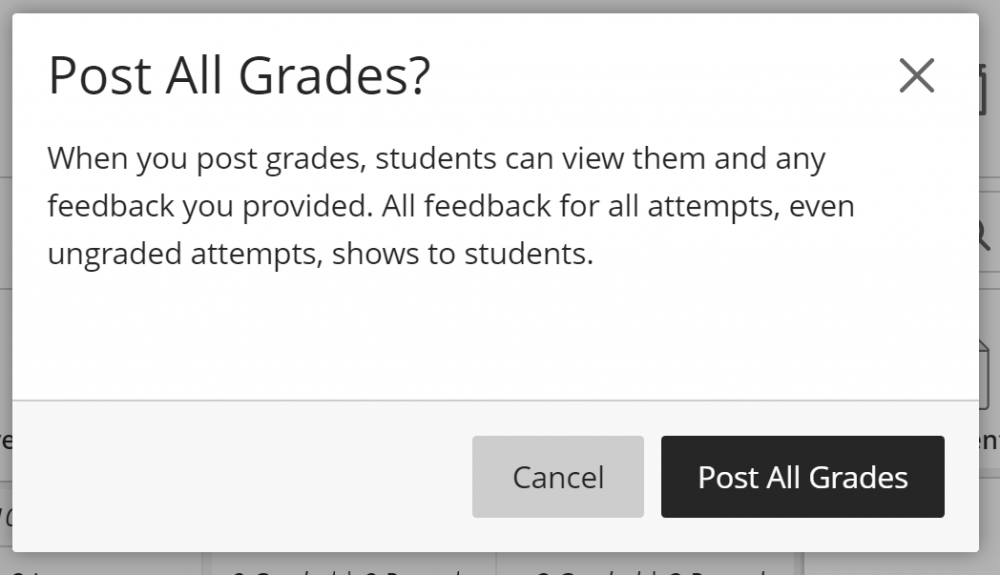Click the dimmed backdrop strip above the dialog
Screen dimensions: 1000x575
tap(500, 6)
